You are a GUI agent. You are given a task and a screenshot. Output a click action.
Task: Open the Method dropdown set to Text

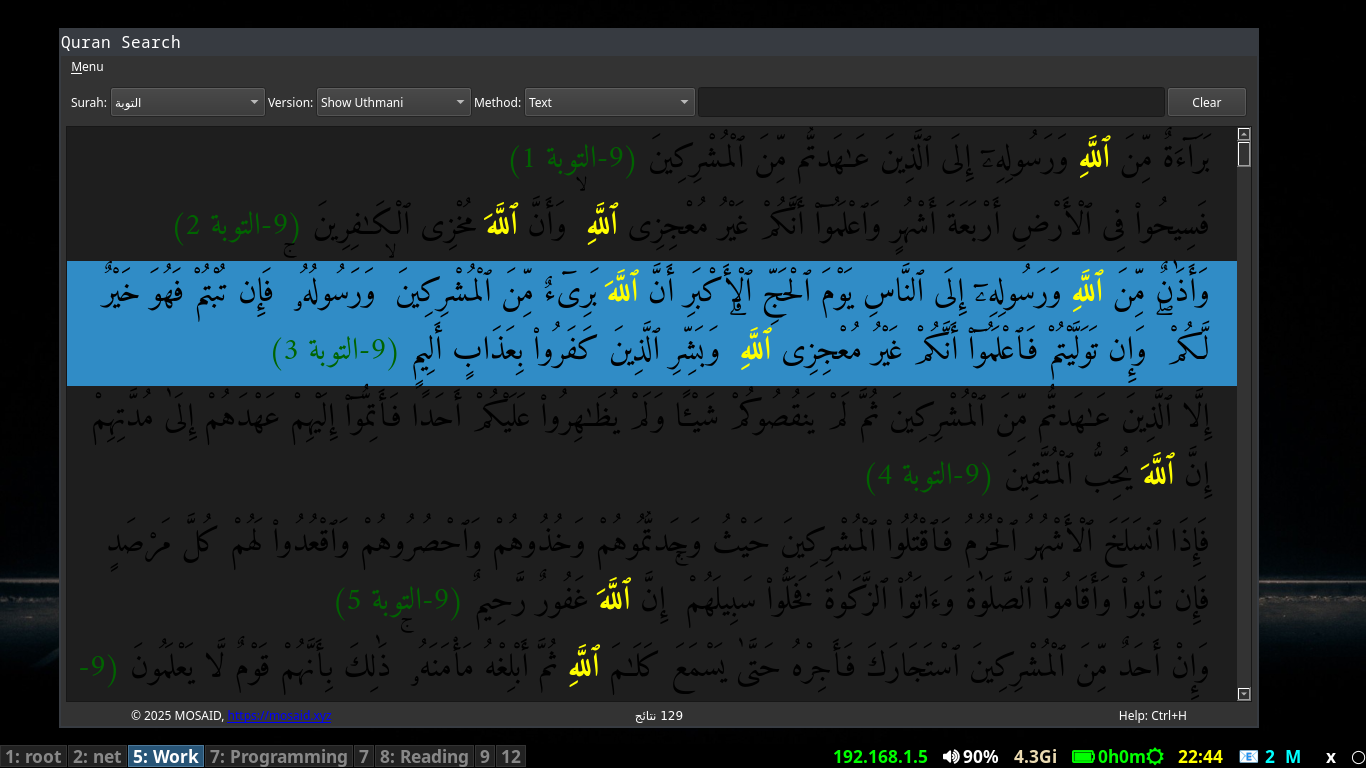tap(610, 101)
